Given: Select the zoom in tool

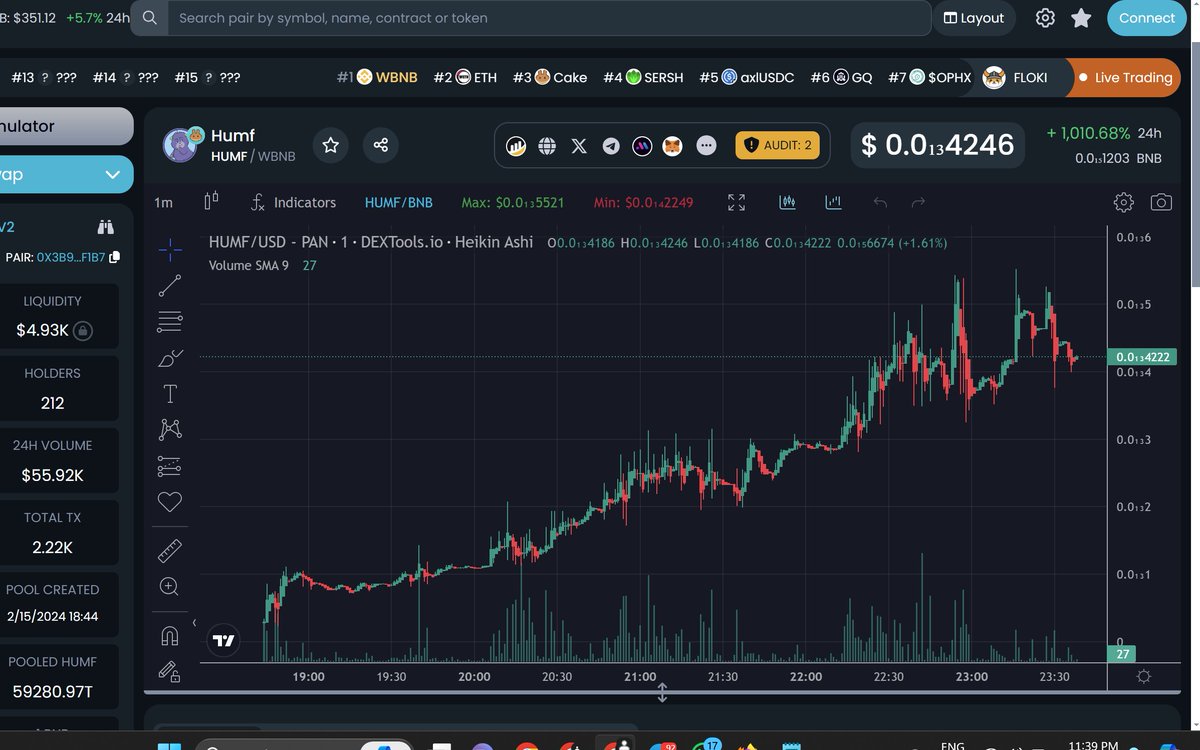Looking at the screenshot, I should pyautogui.click(x=170, y=587).
